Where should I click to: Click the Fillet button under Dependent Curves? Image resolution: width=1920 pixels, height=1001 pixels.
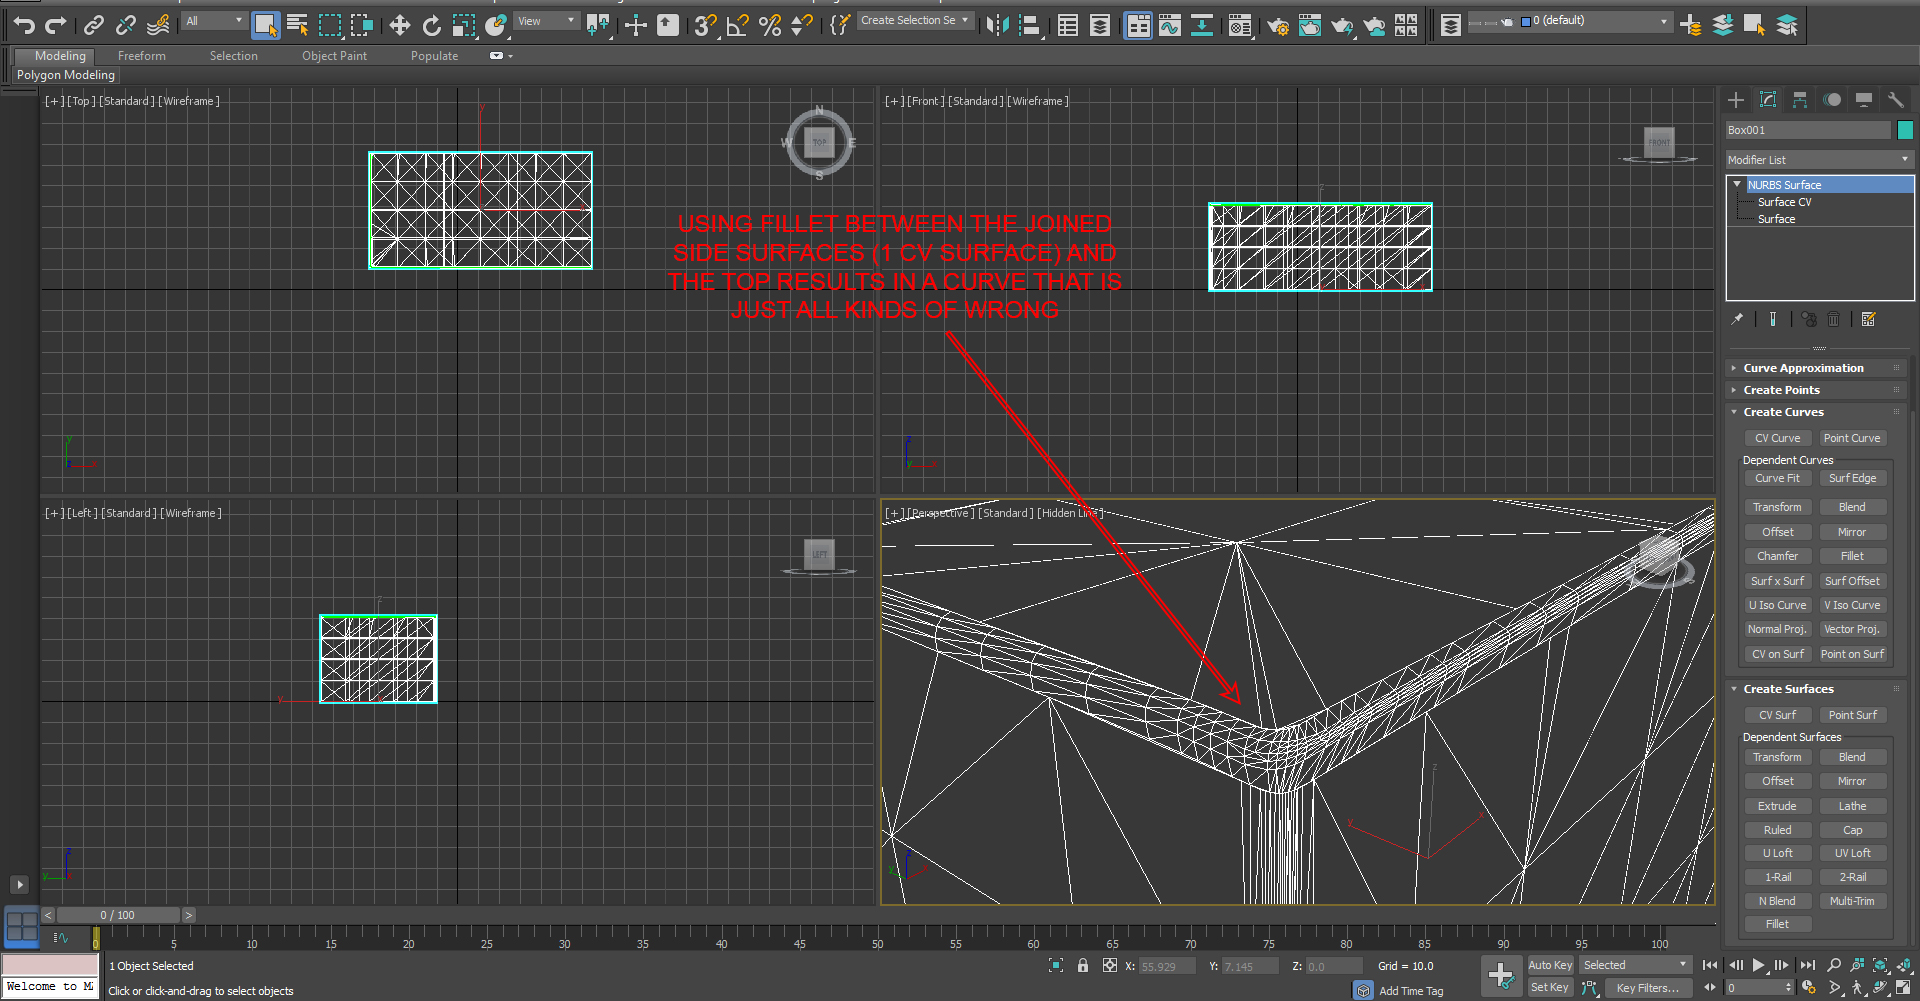click(x=1853, y=556)
